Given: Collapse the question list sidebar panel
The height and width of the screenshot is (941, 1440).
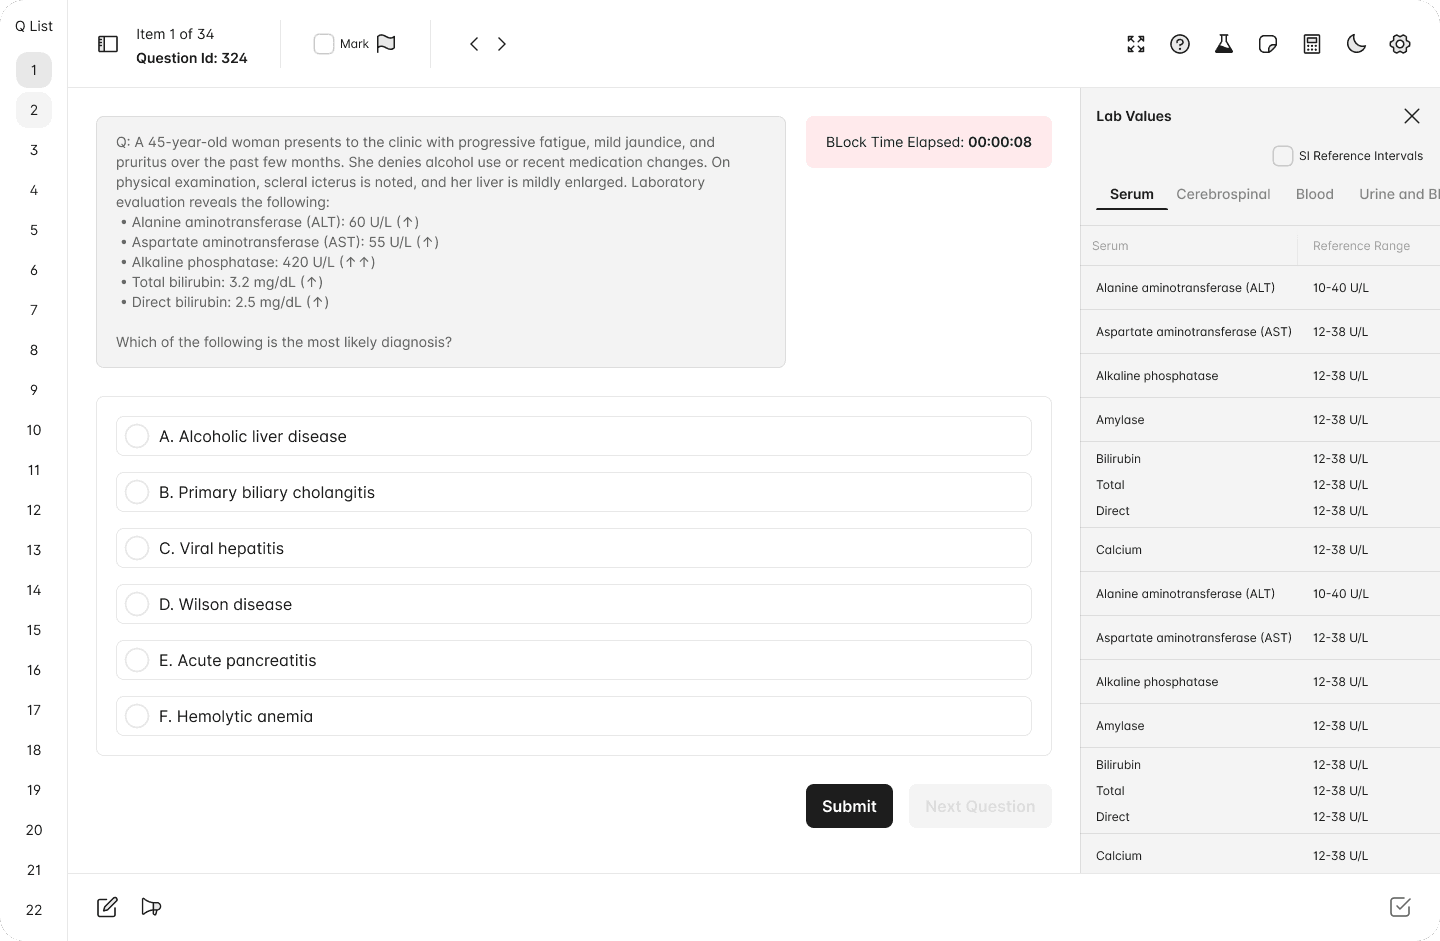Looking at the screenshot, I should 107,44.
